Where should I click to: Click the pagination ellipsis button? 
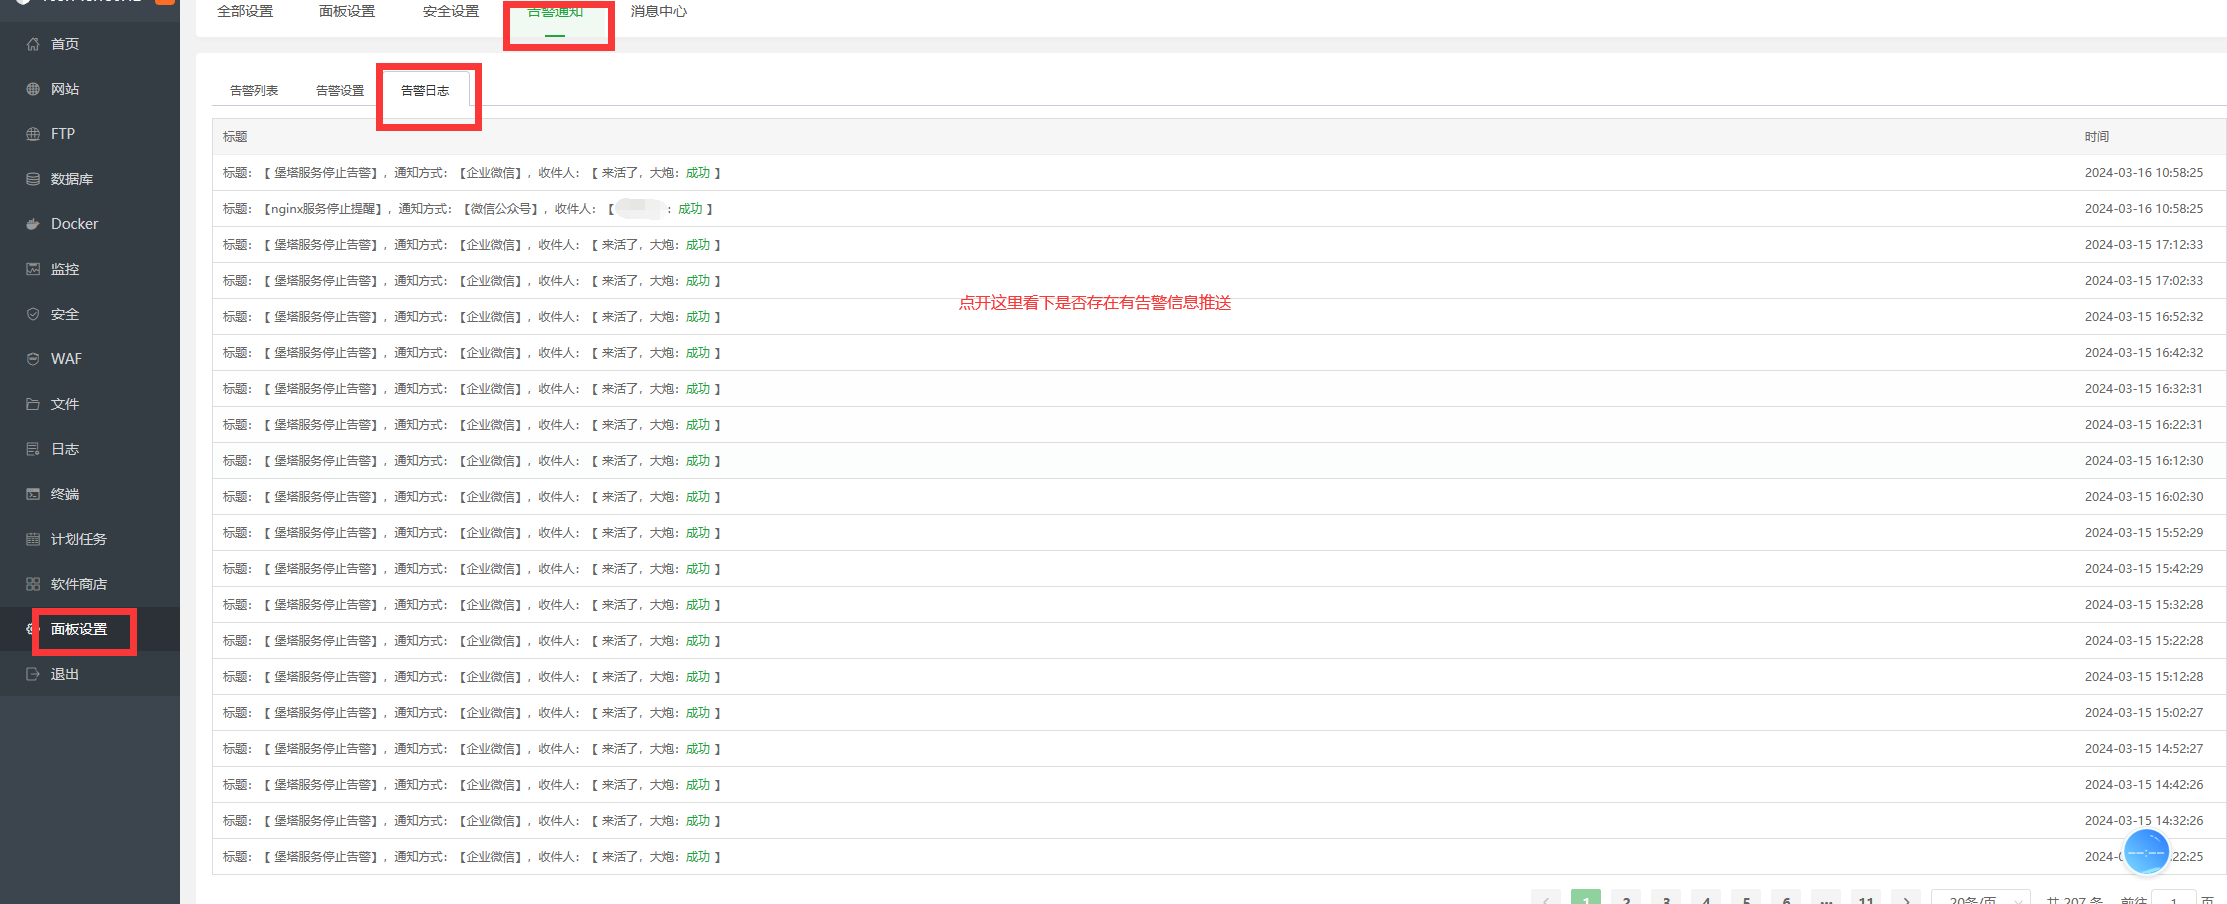1826,898
